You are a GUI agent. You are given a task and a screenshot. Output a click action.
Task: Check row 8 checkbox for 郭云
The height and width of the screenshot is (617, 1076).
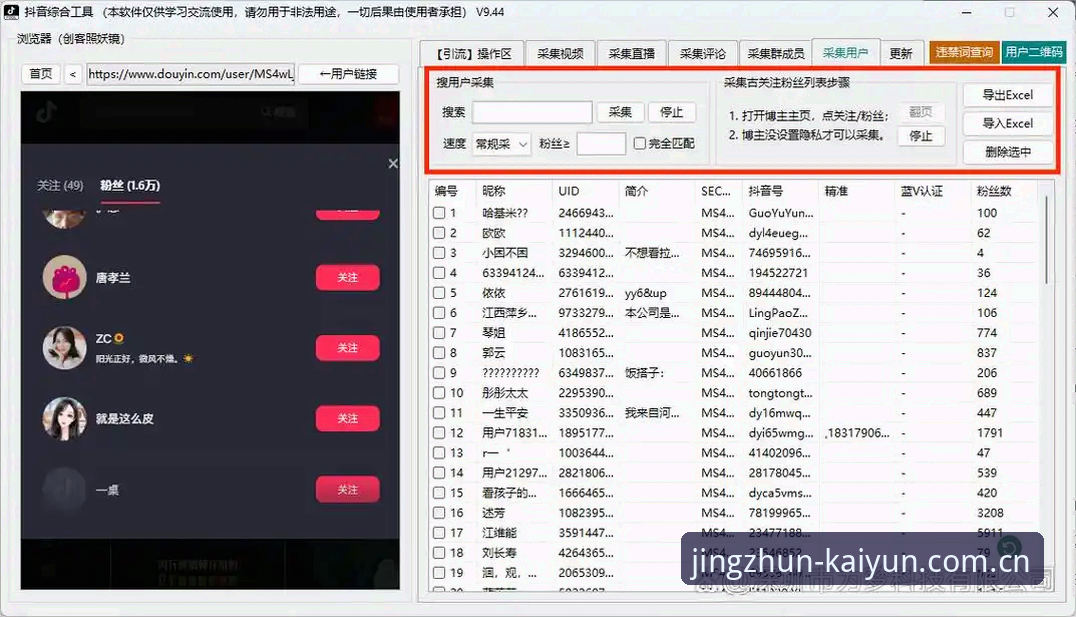pyautogui.click(x=439, y=353)
